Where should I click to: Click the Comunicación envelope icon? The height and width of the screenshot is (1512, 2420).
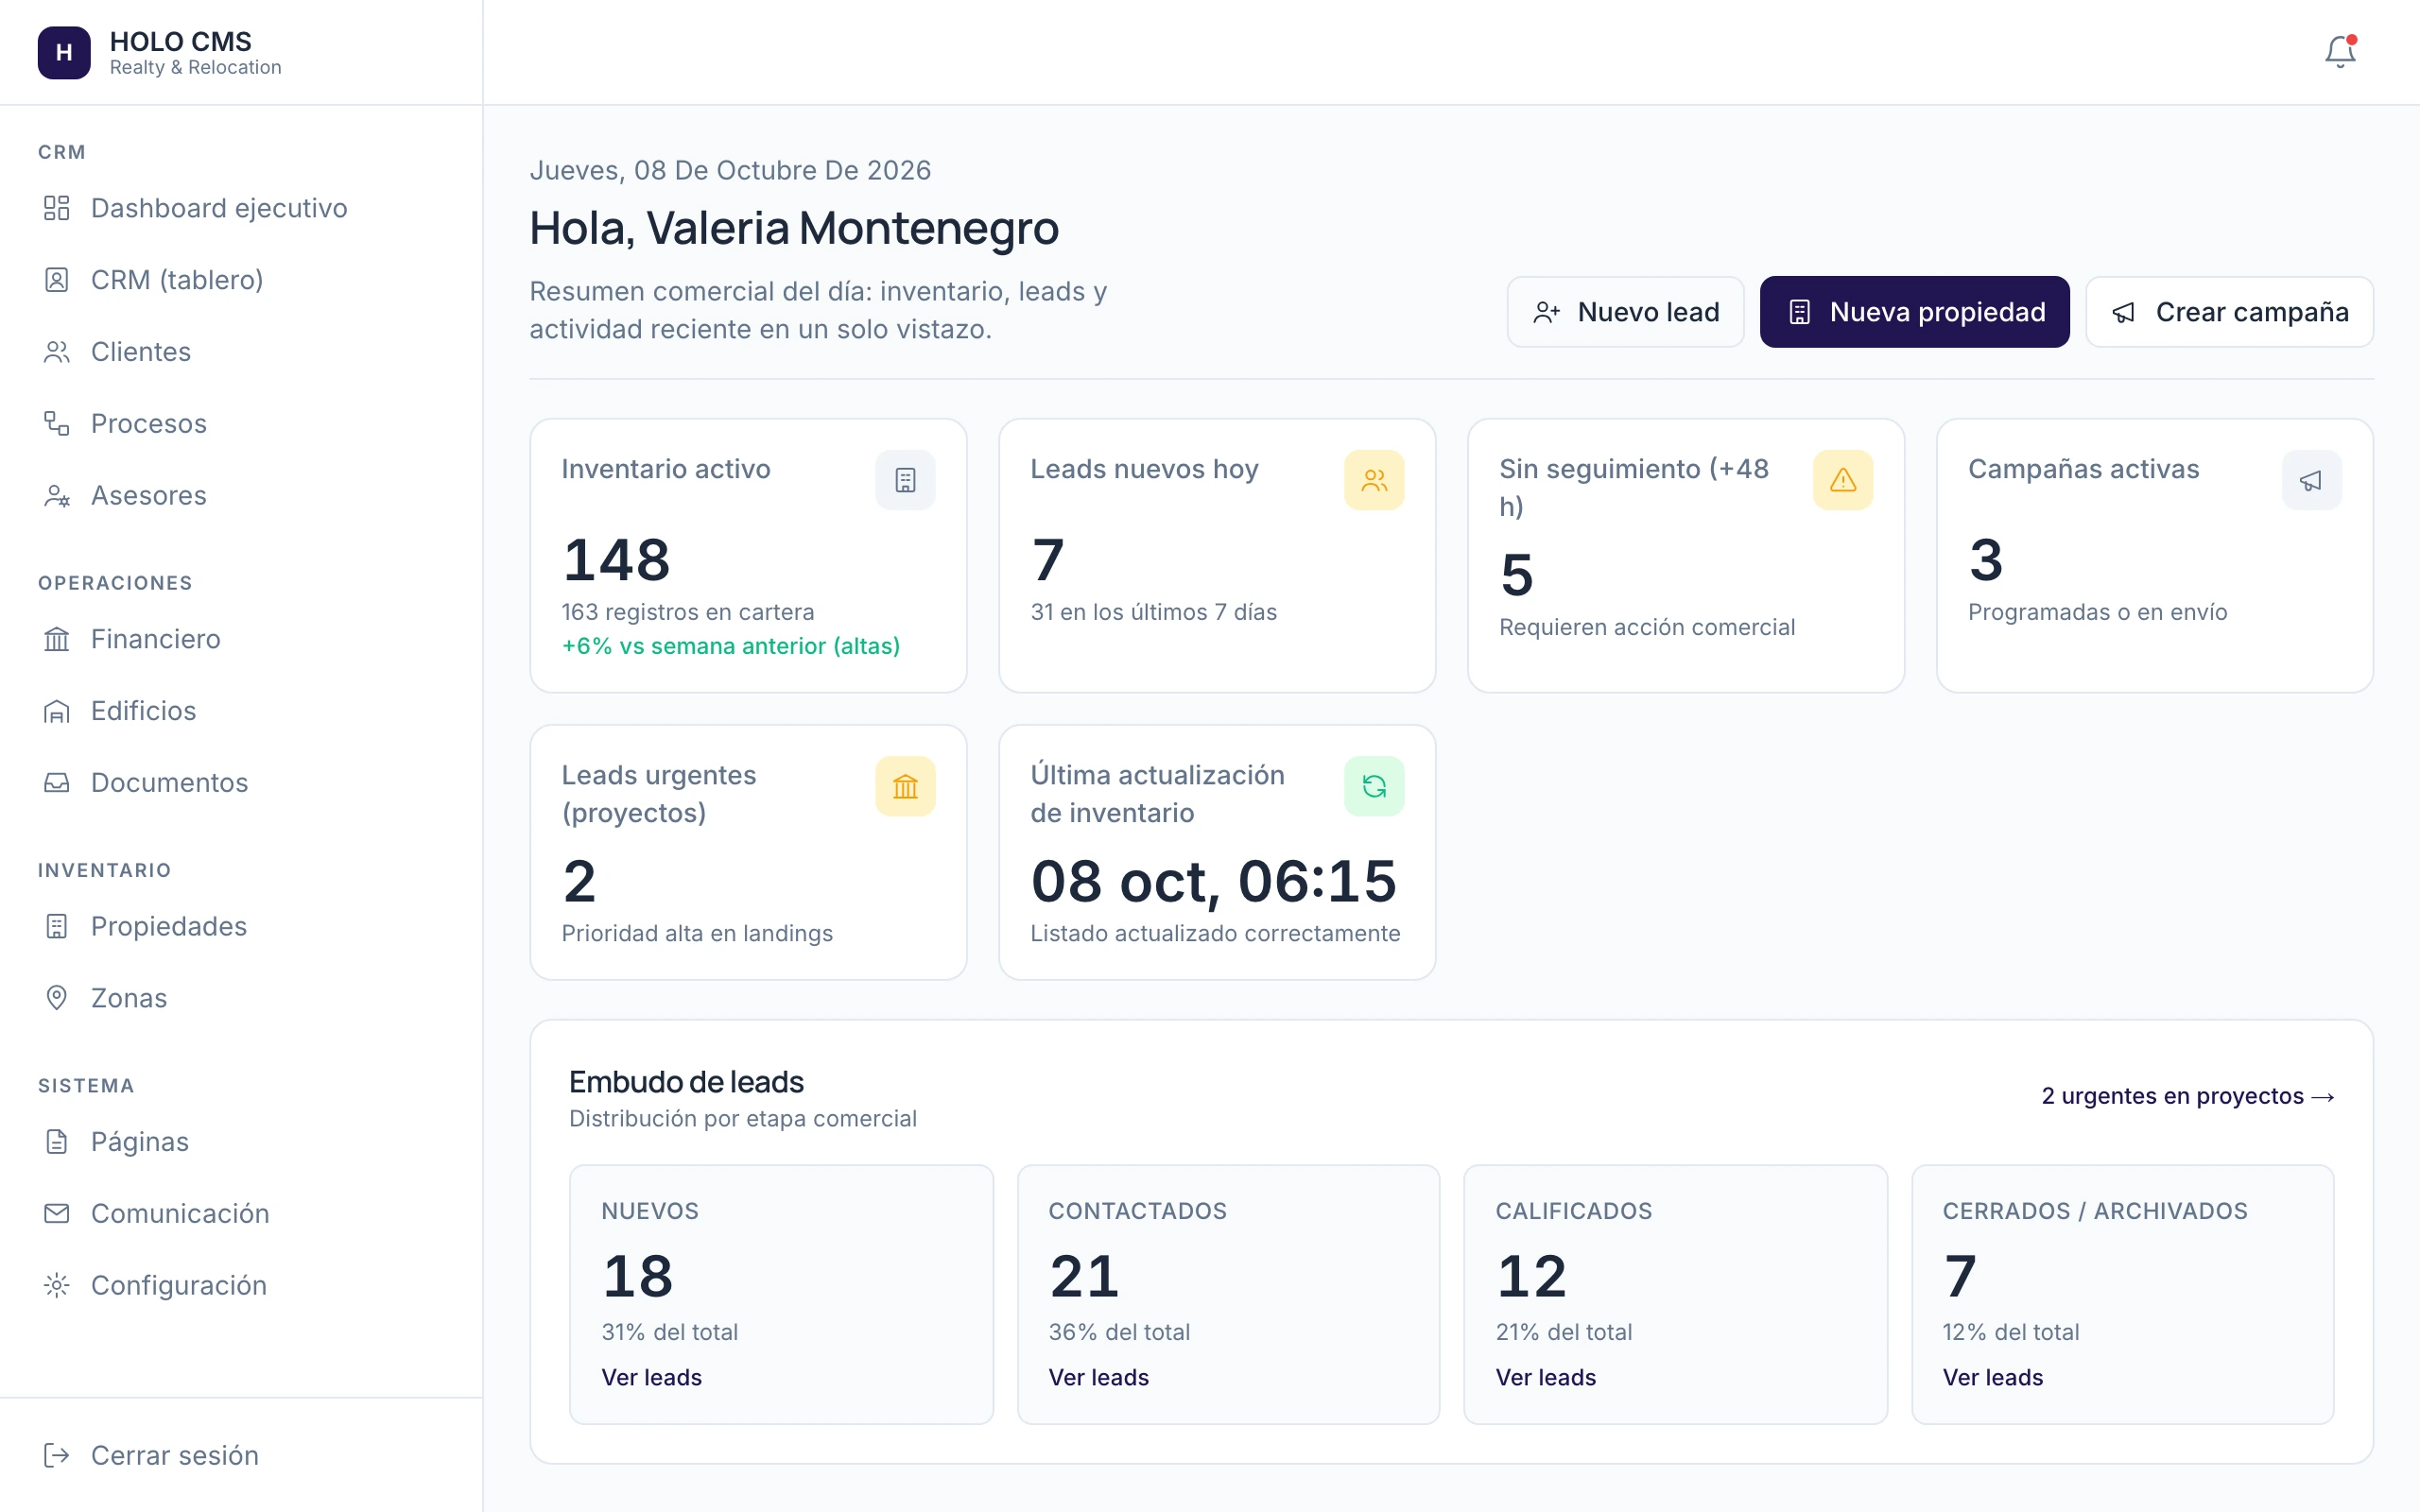click(x=57, y=1213)
